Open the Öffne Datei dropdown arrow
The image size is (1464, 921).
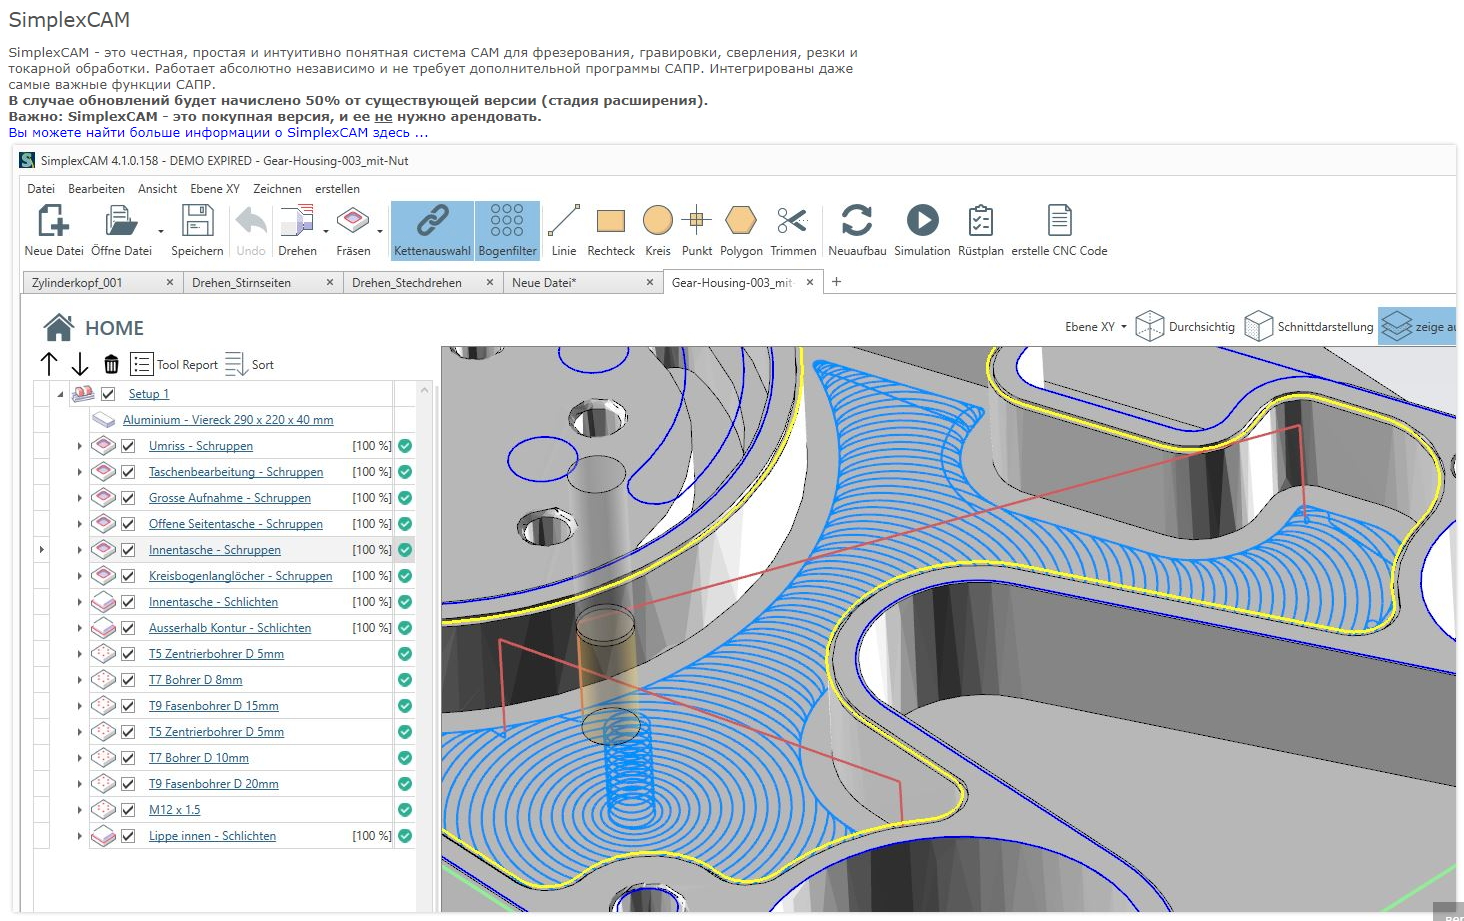pyautogui.click(x=161, y=231)
